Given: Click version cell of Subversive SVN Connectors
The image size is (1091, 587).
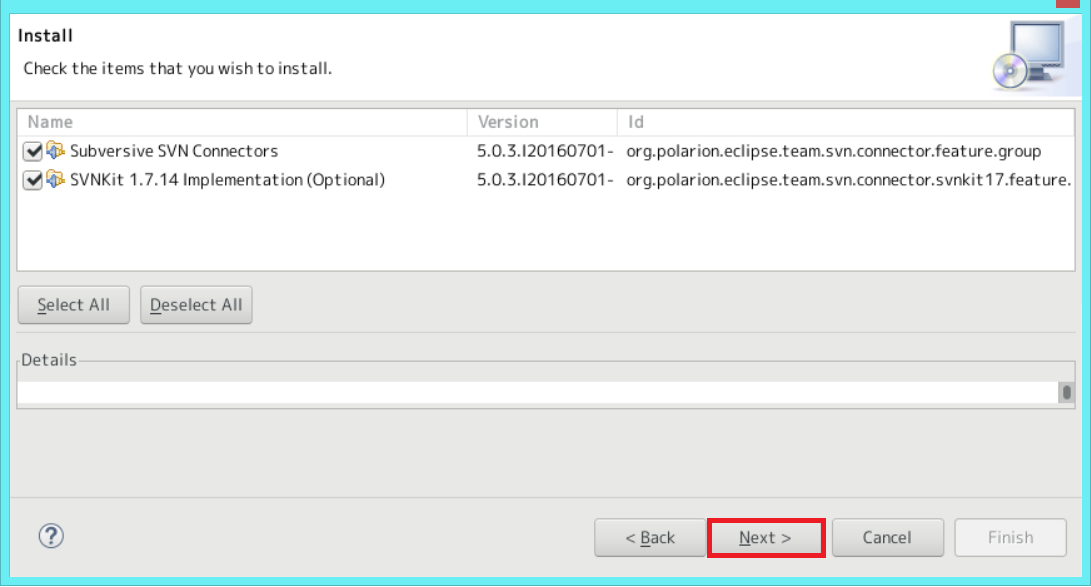Looking at the screenshot, I should 545,151.
